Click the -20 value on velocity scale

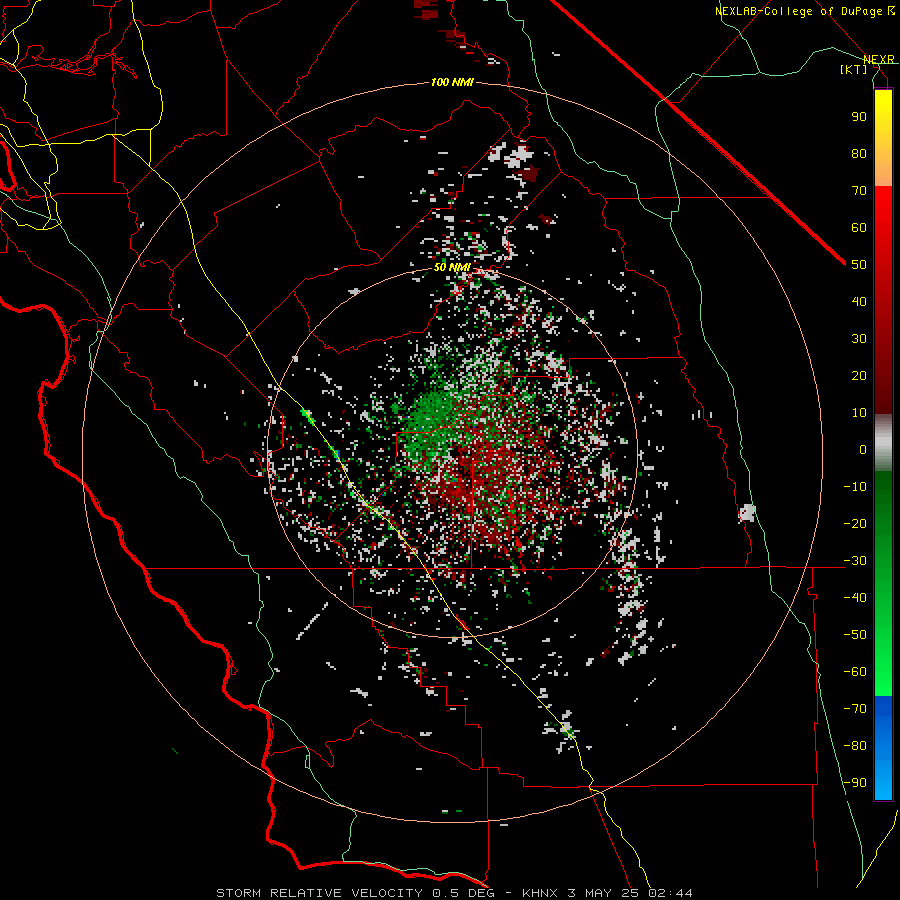(x=855, y=523)
